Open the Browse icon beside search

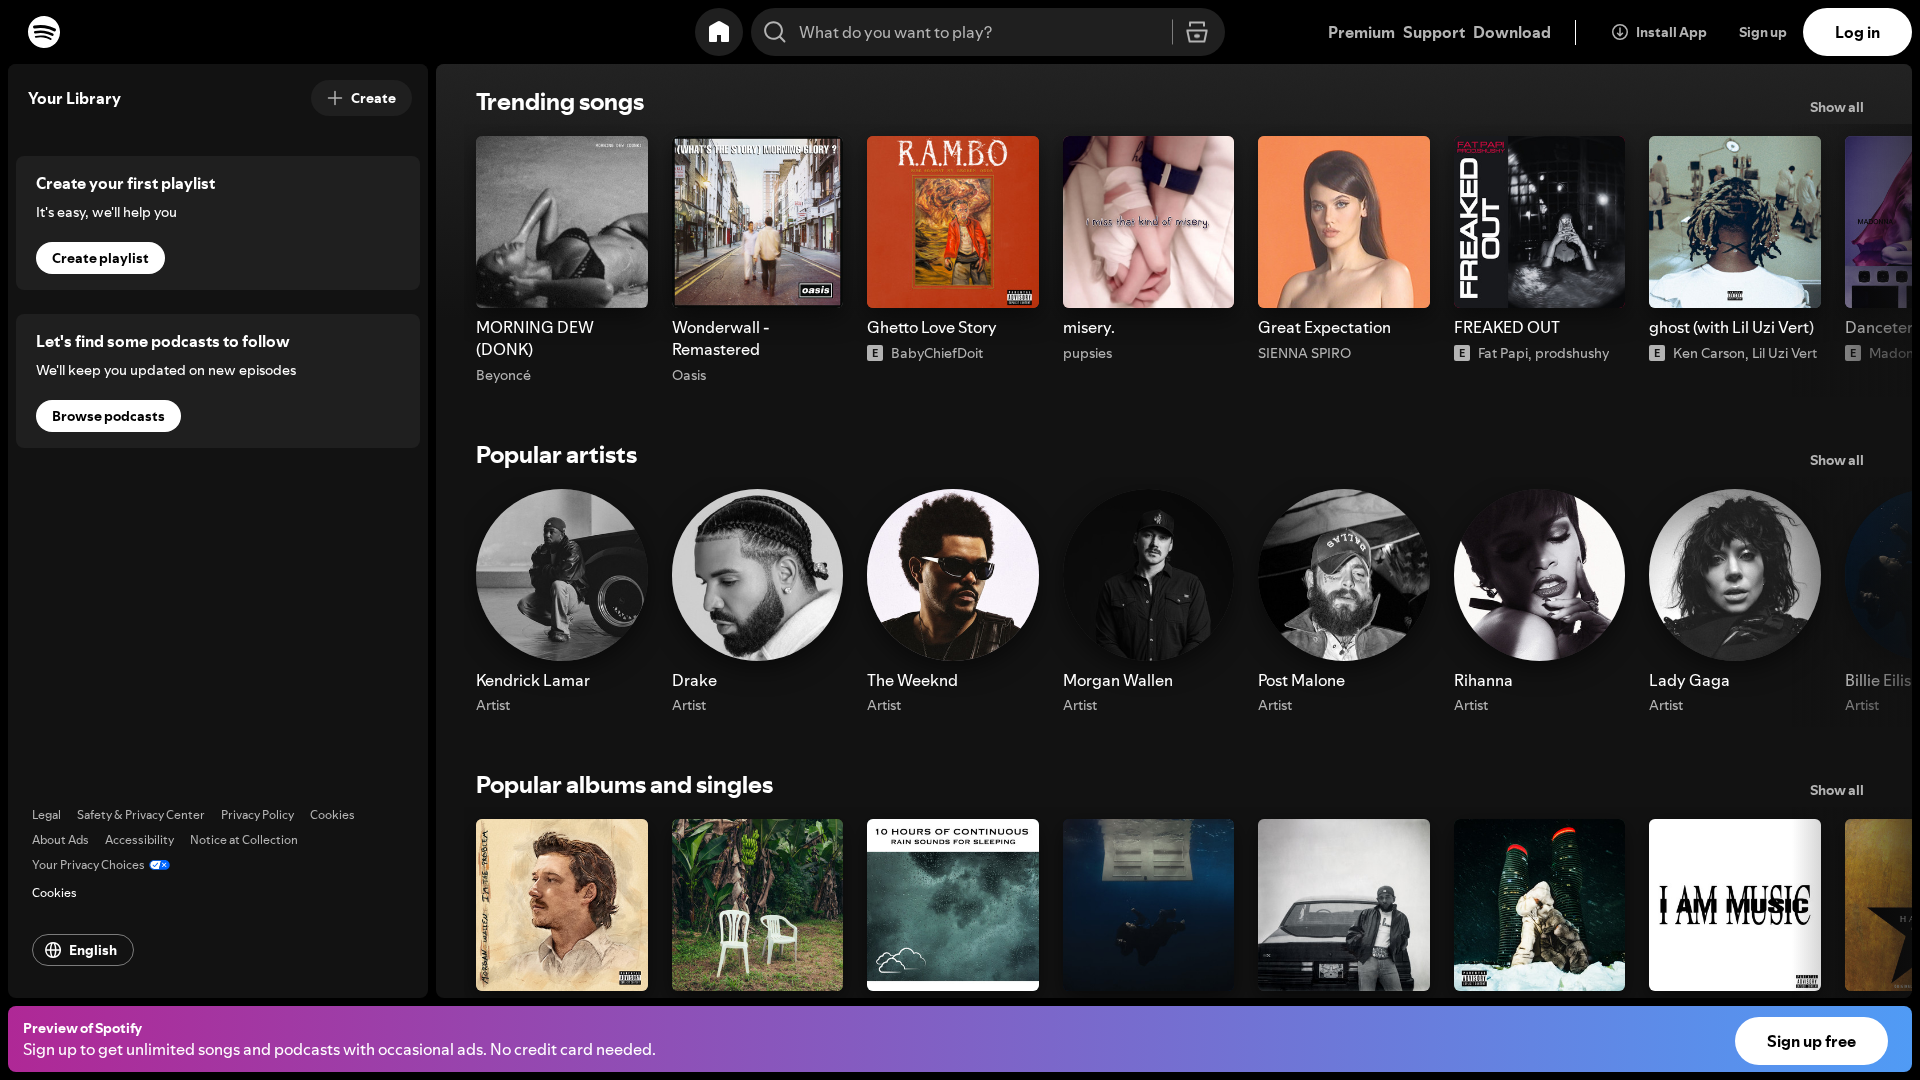[1197, 32]
